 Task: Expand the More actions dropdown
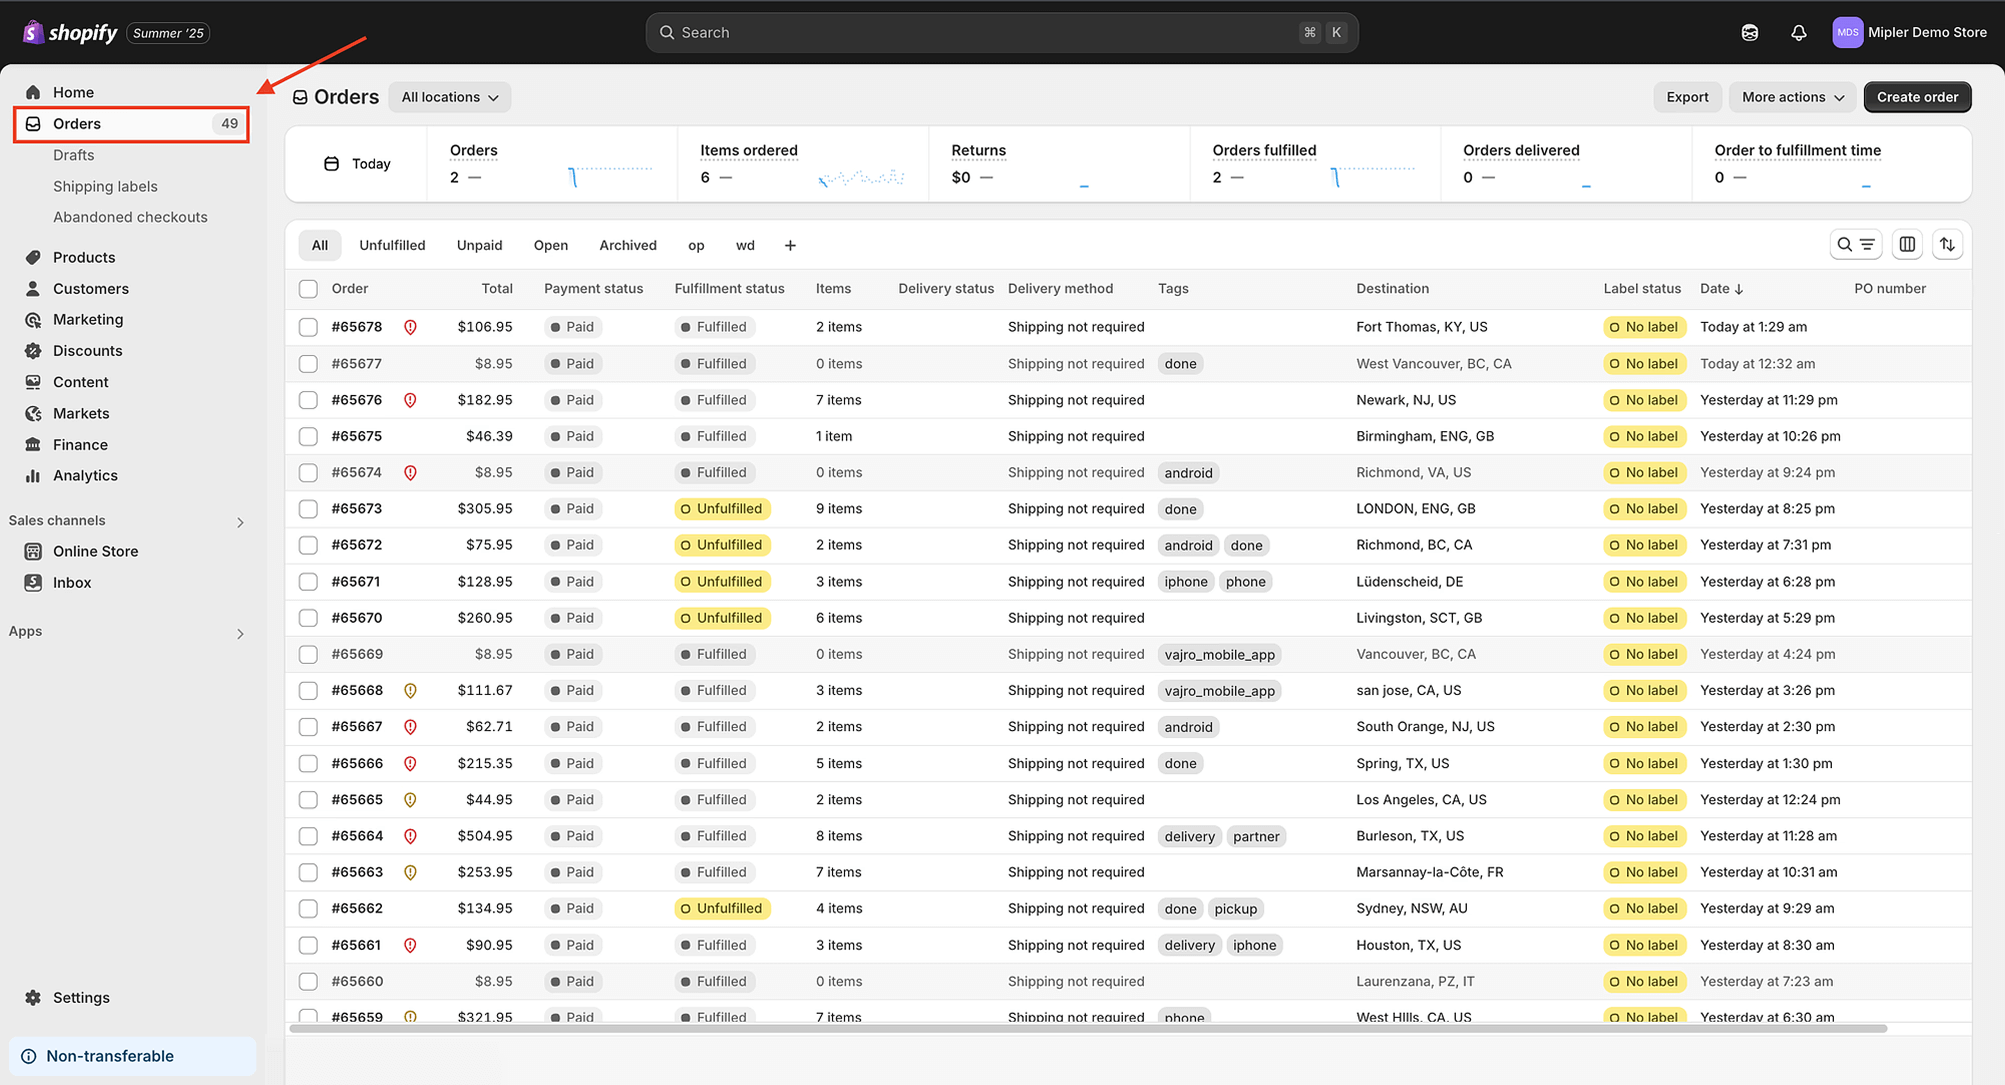(x=1792, y=97)
